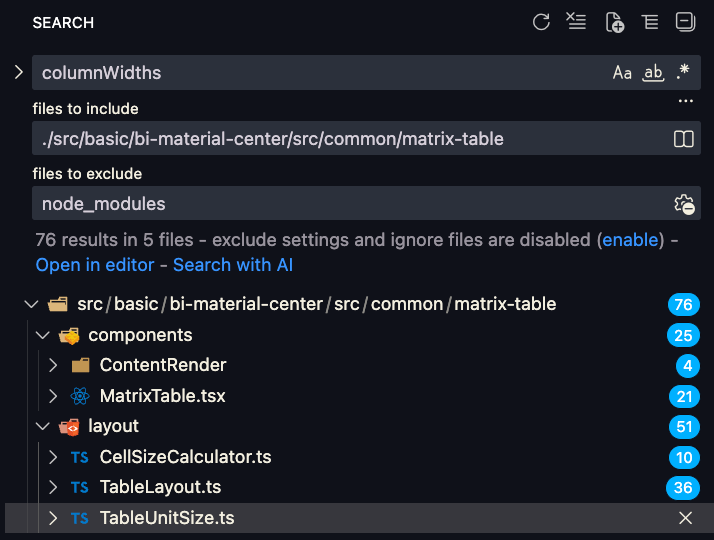Expand the ContentRender folder
Image resolution: width=714 pixels, height=540 pixels.
[53, 365]
